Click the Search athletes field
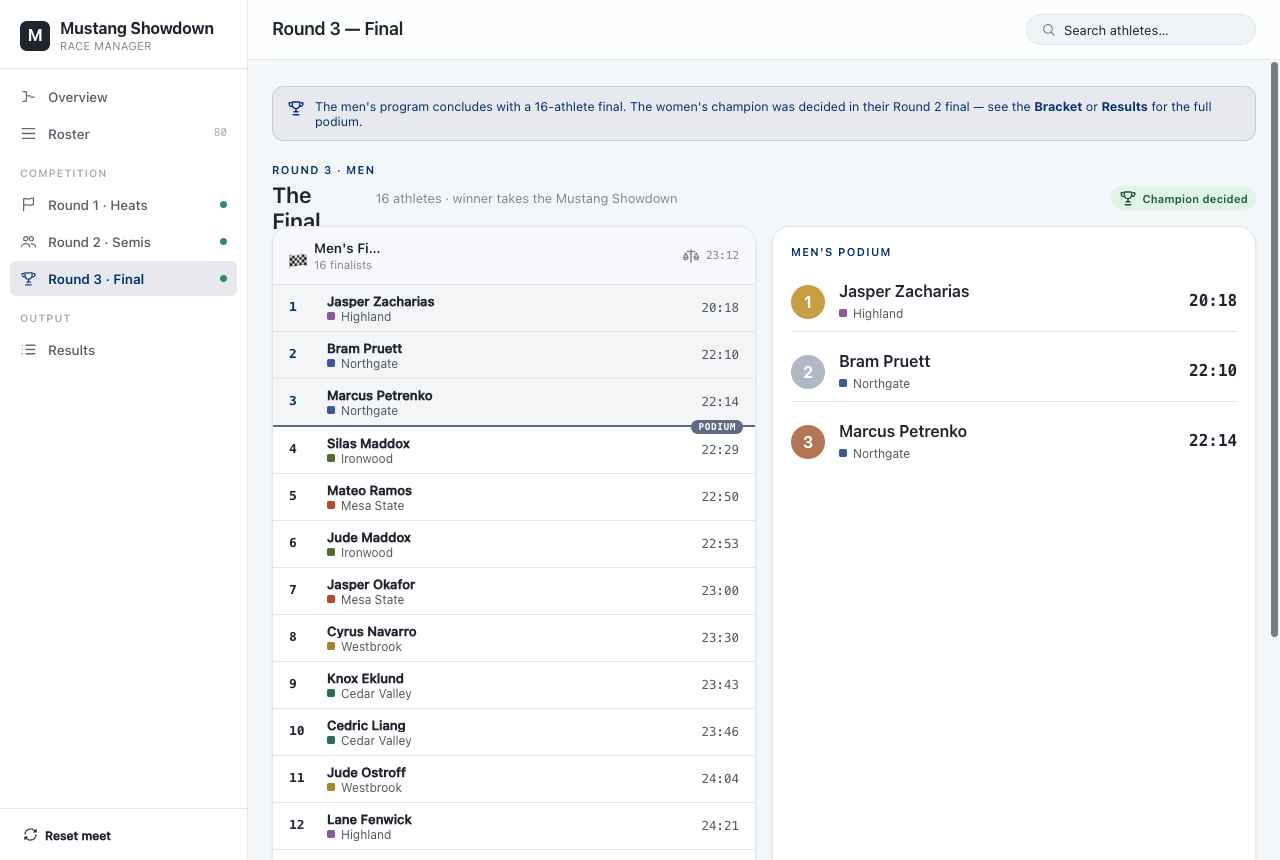The width and height of the screenshot is (1280, 860). [x=1140, y=30]
